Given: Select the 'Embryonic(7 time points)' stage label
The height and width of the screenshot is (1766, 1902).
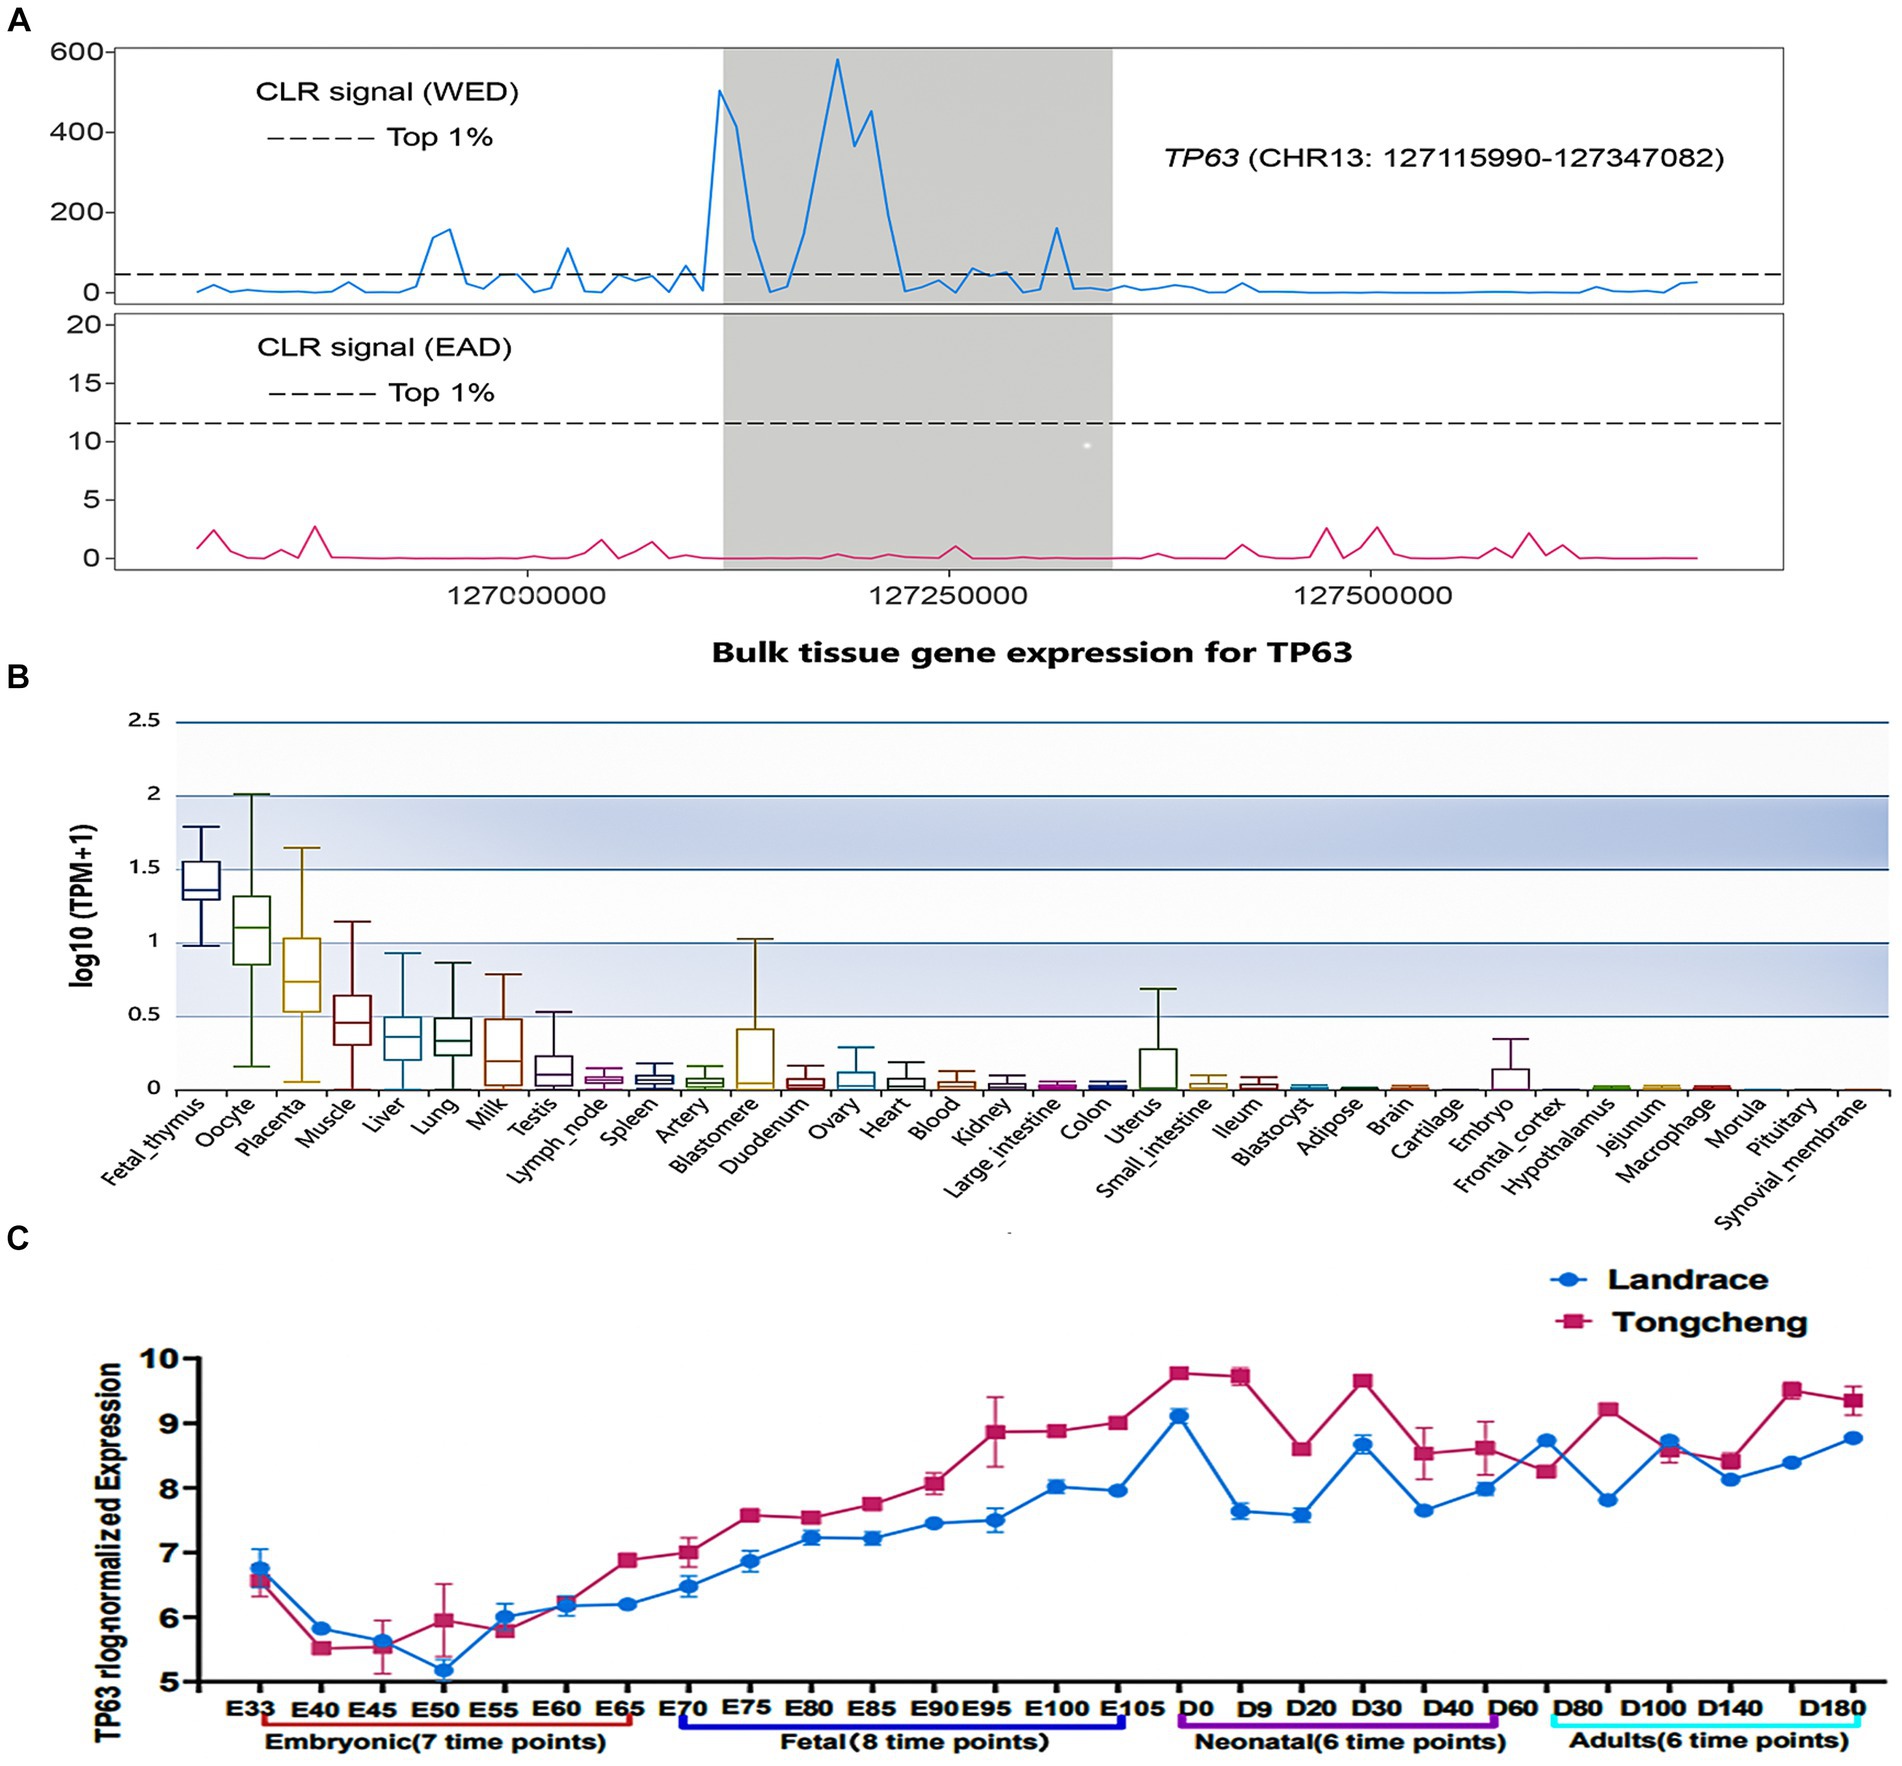Looking at the screenshot, I should pyautogui.click(x=435, y=1742).
